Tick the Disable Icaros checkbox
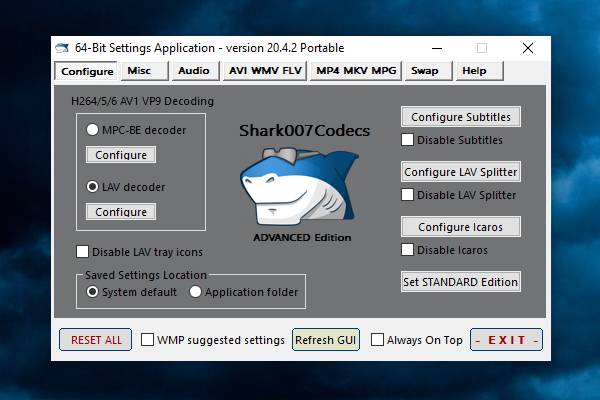Screen dimensions: 600x400 (408, 250)
